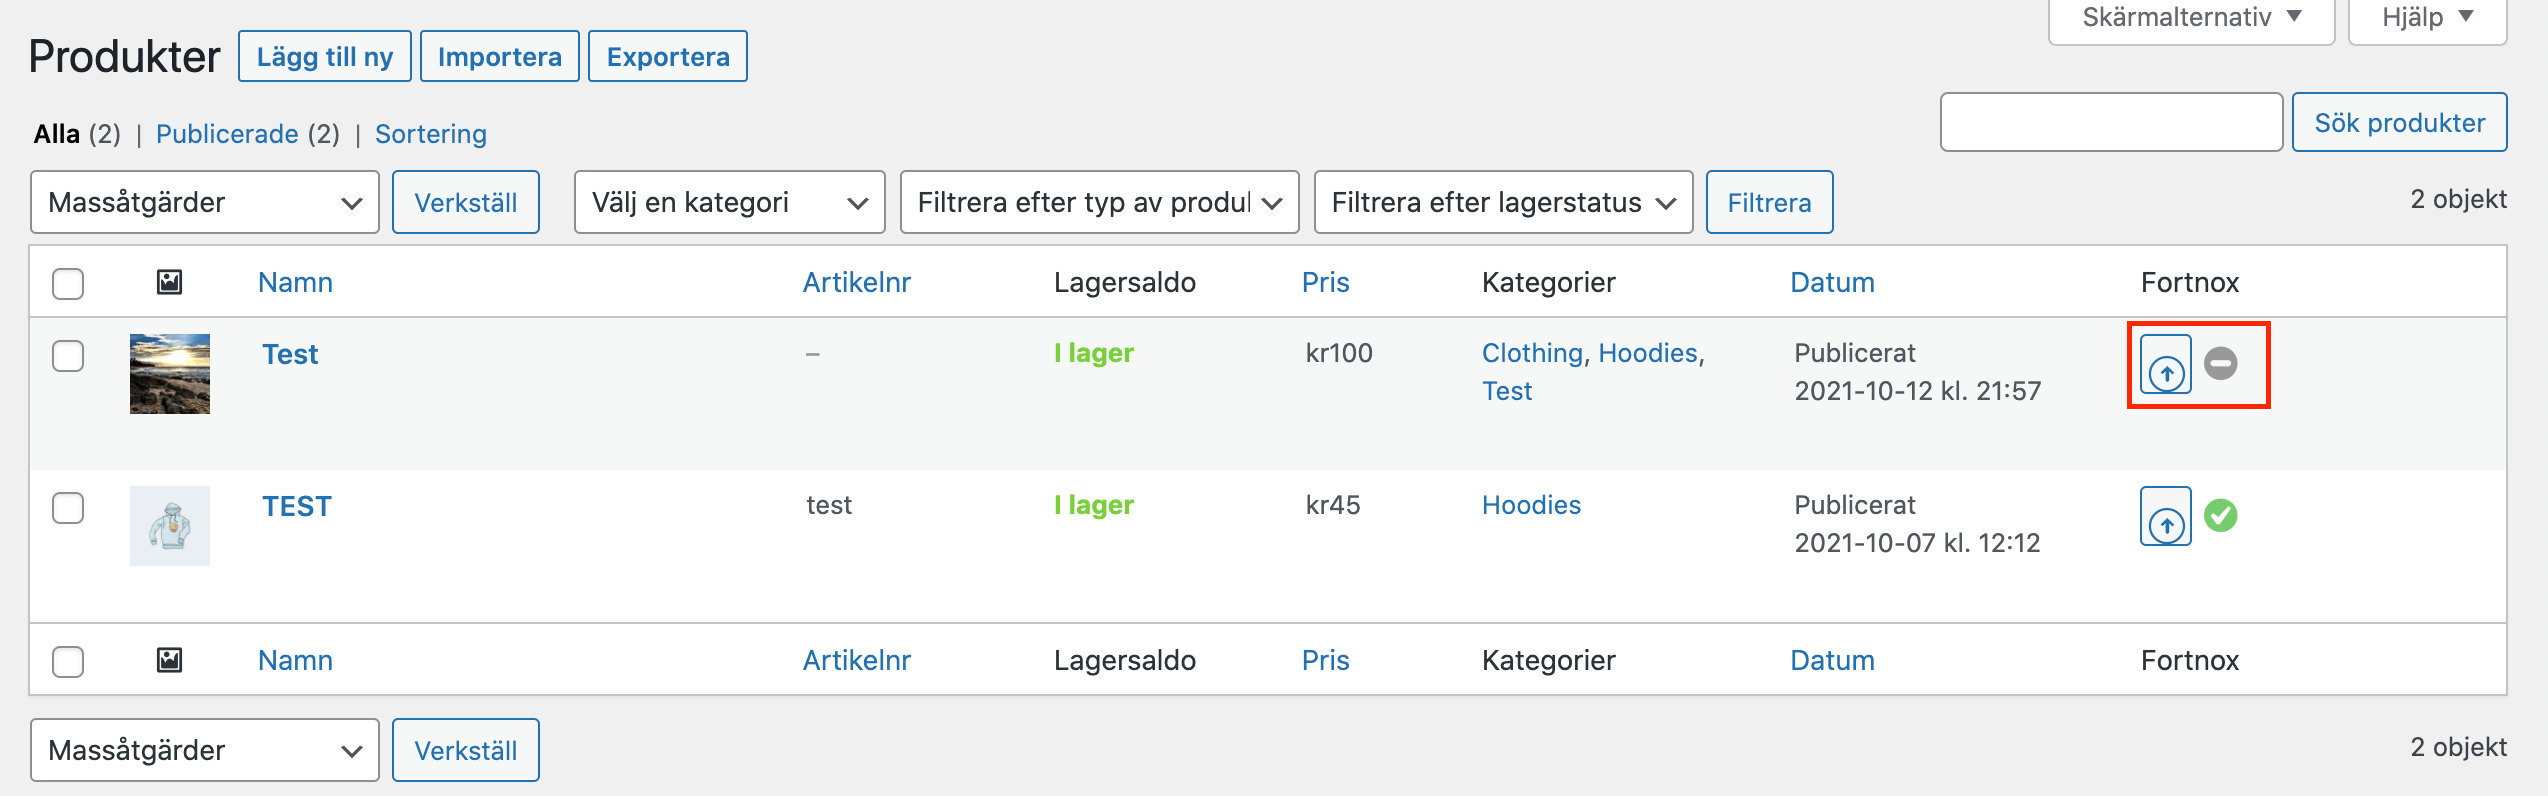Open top Massåtgärder bulk actions dropdown

[x=205, y=202]
